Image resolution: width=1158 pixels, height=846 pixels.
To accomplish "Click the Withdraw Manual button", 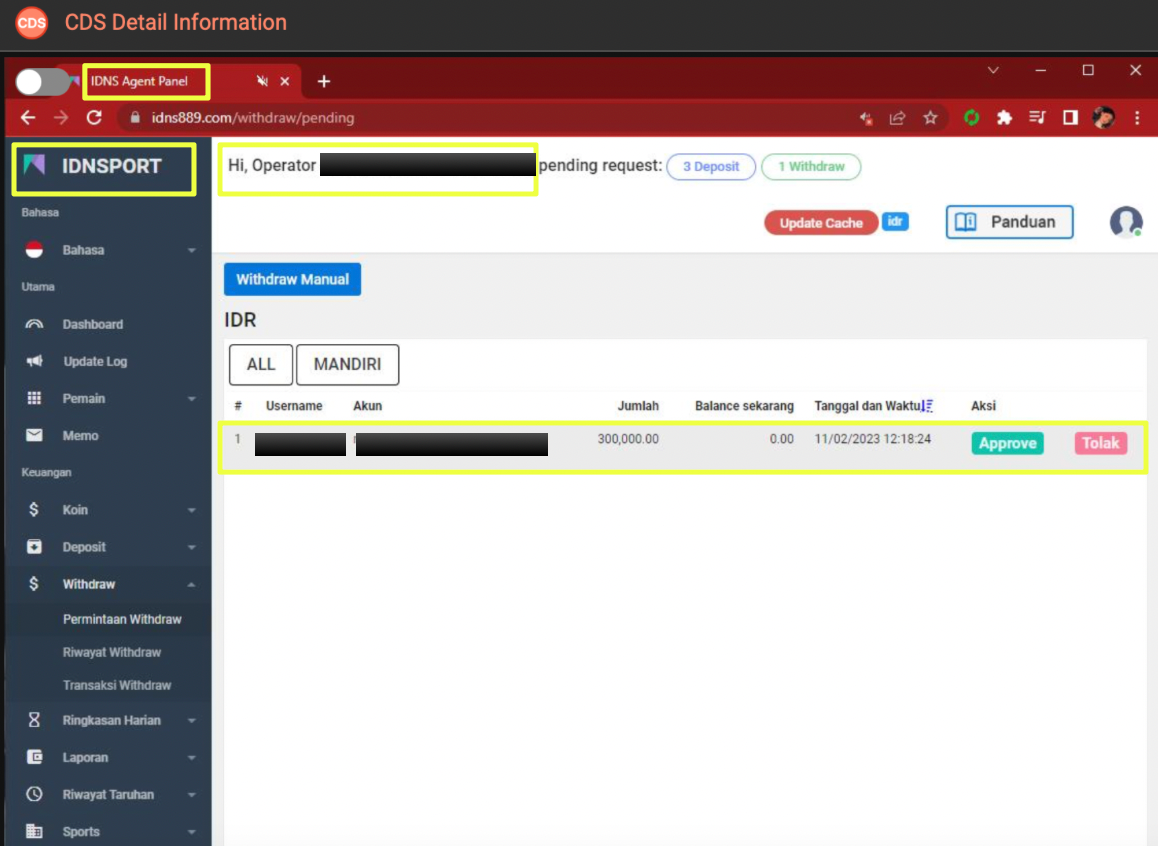I will (x=292, y=280).
